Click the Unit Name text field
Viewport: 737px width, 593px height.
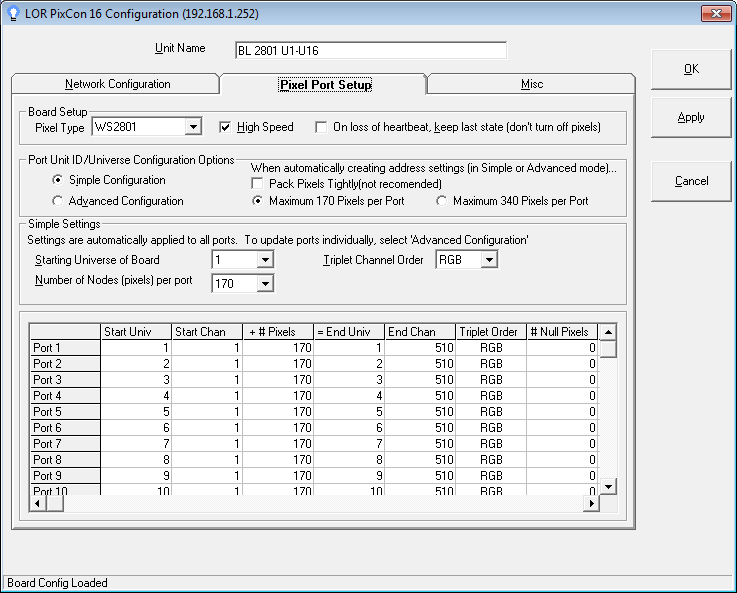(x=370, y=51)
